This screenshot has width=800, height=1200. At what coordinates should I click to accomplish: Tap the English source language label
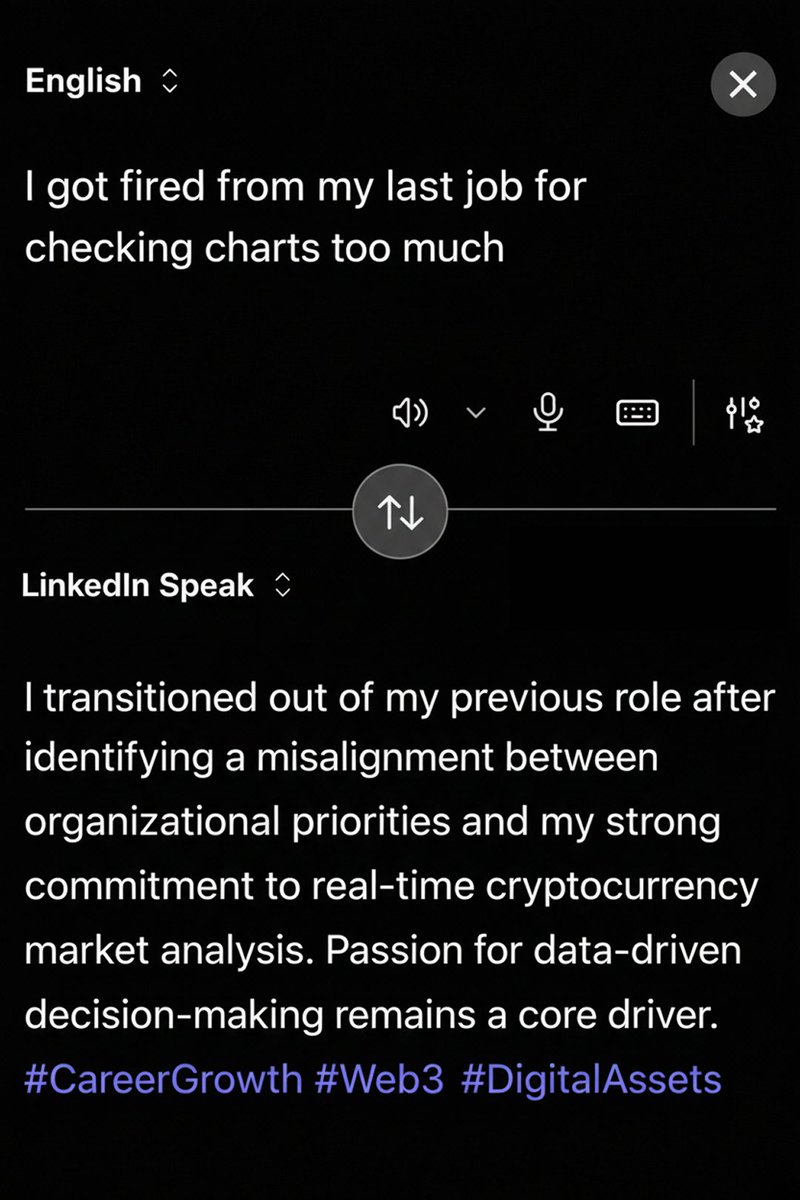click(83, 81)
